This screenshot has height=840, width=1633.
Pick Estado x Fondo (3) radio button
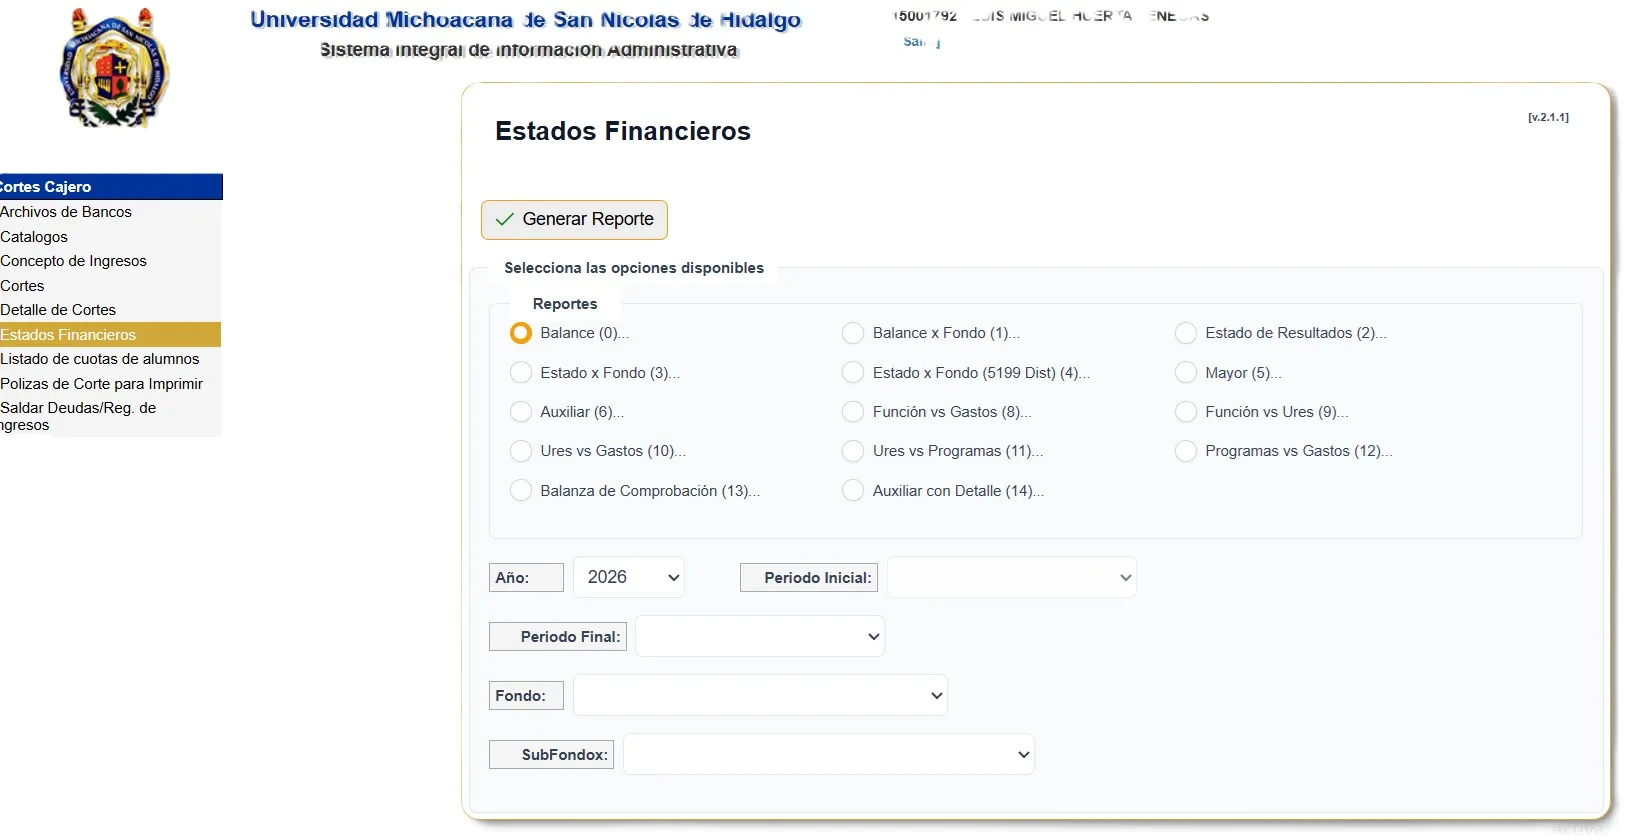click(521, 373)
